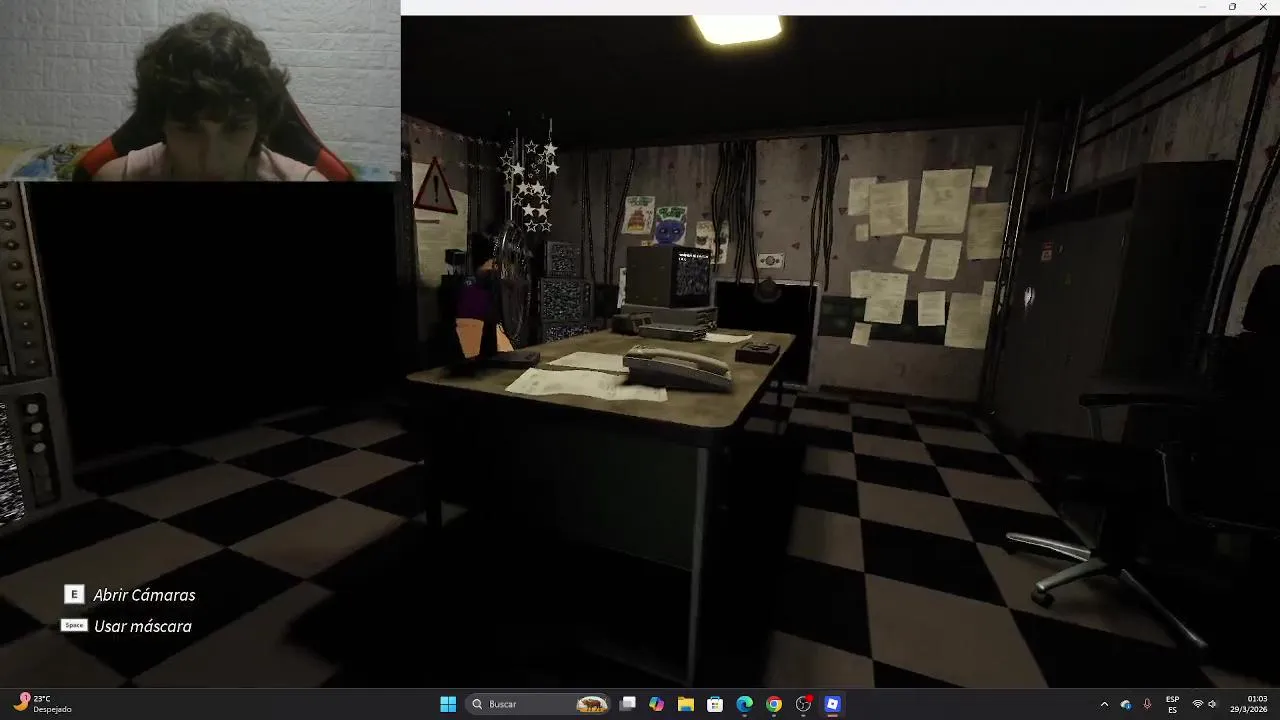Image resolution: width=1280 pixels, height=720 pixels.
Task: Select the Usar máscara prompt
Action: click(x=143, y=626)
